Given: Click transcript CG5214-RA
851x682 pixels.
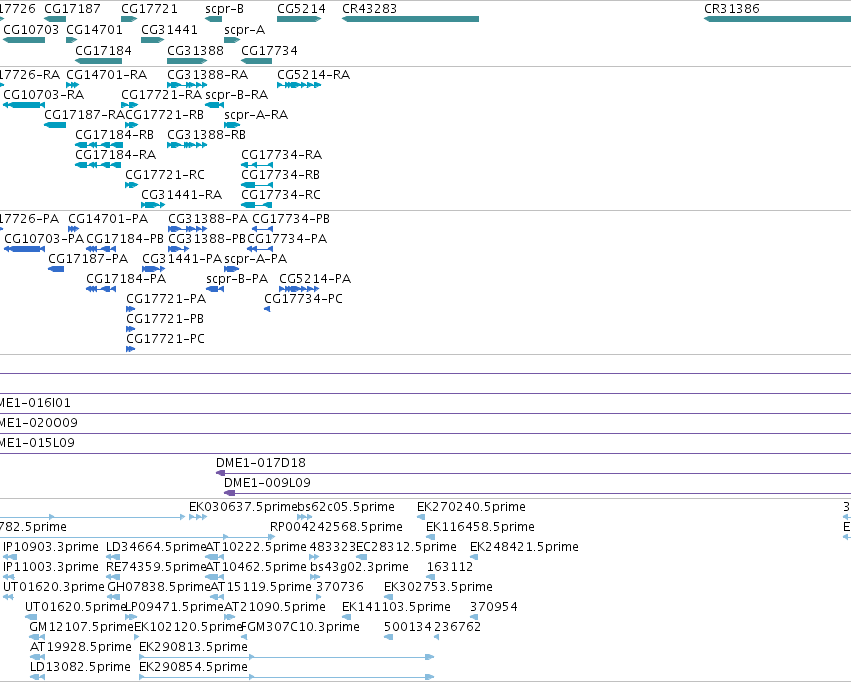Looking at the screenshot, I should pyautogui.click(x=299, y=85).
